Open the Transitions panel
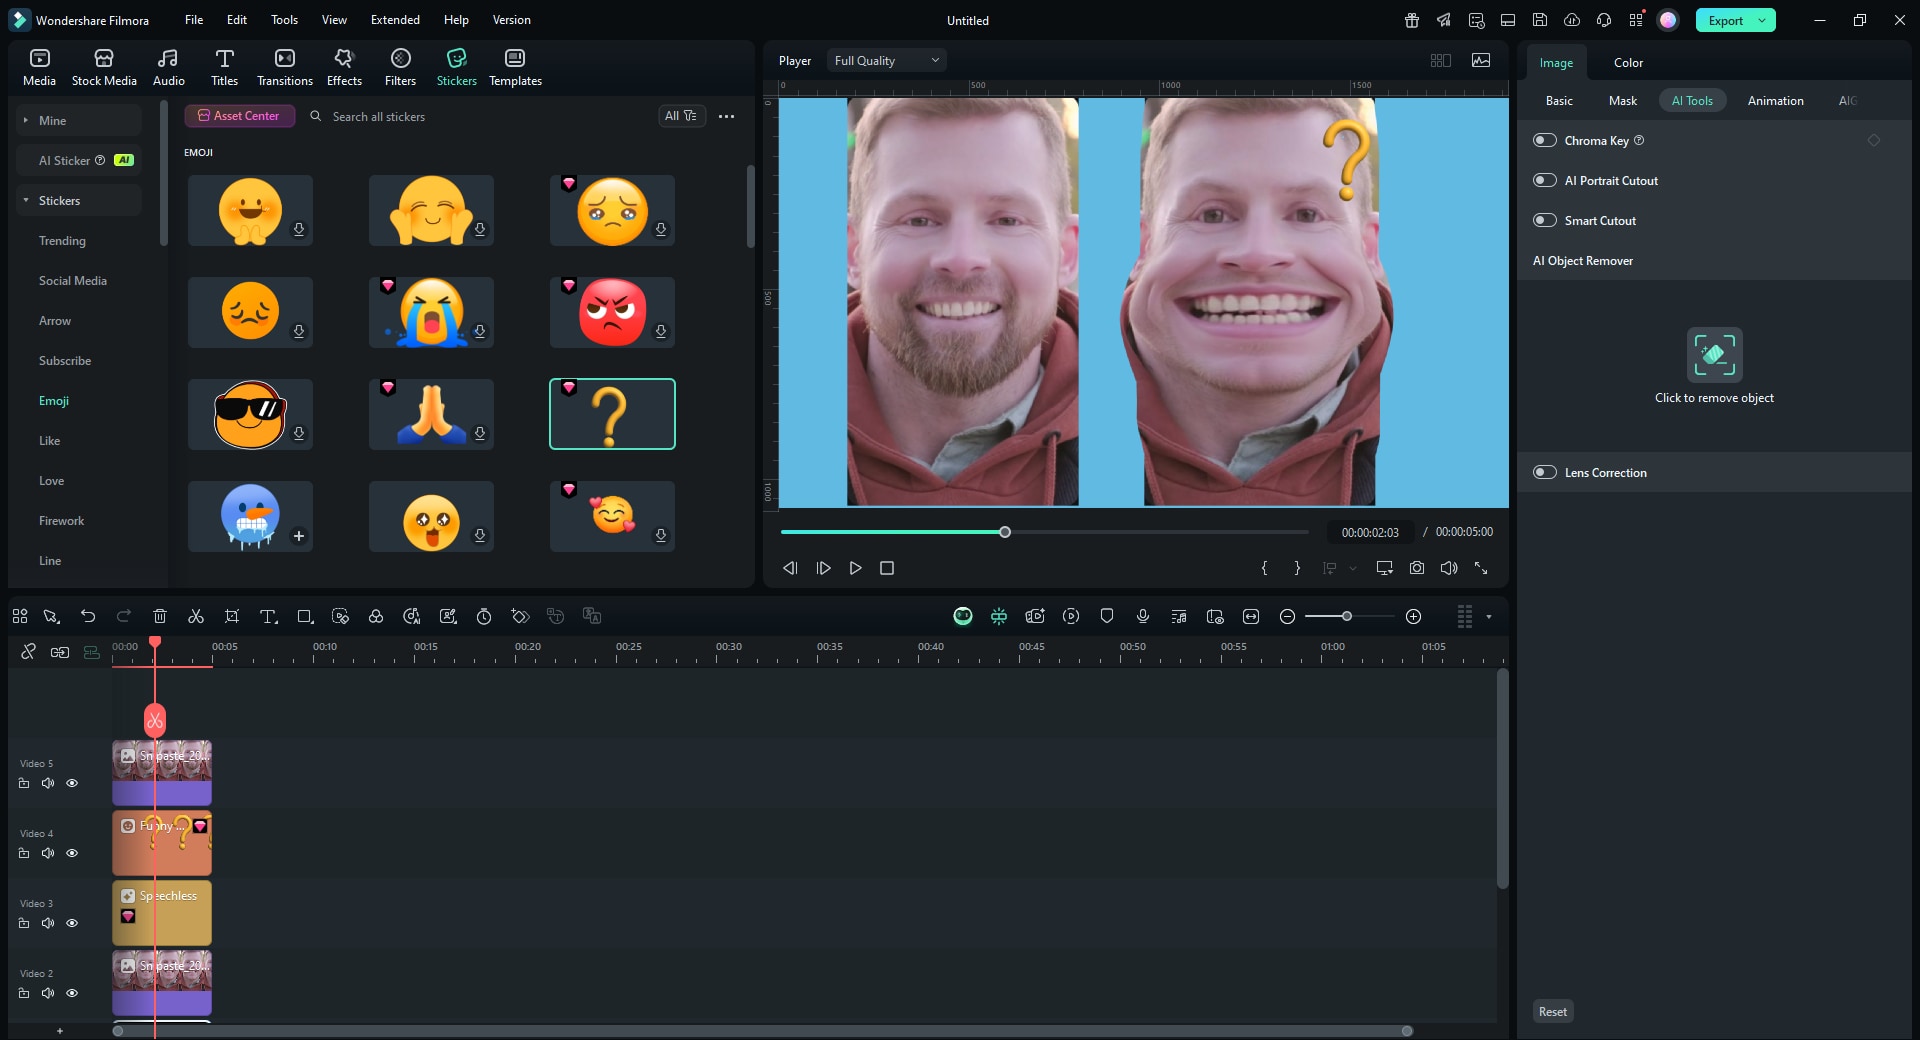The image size is (1920, 1040). point(285,67)
